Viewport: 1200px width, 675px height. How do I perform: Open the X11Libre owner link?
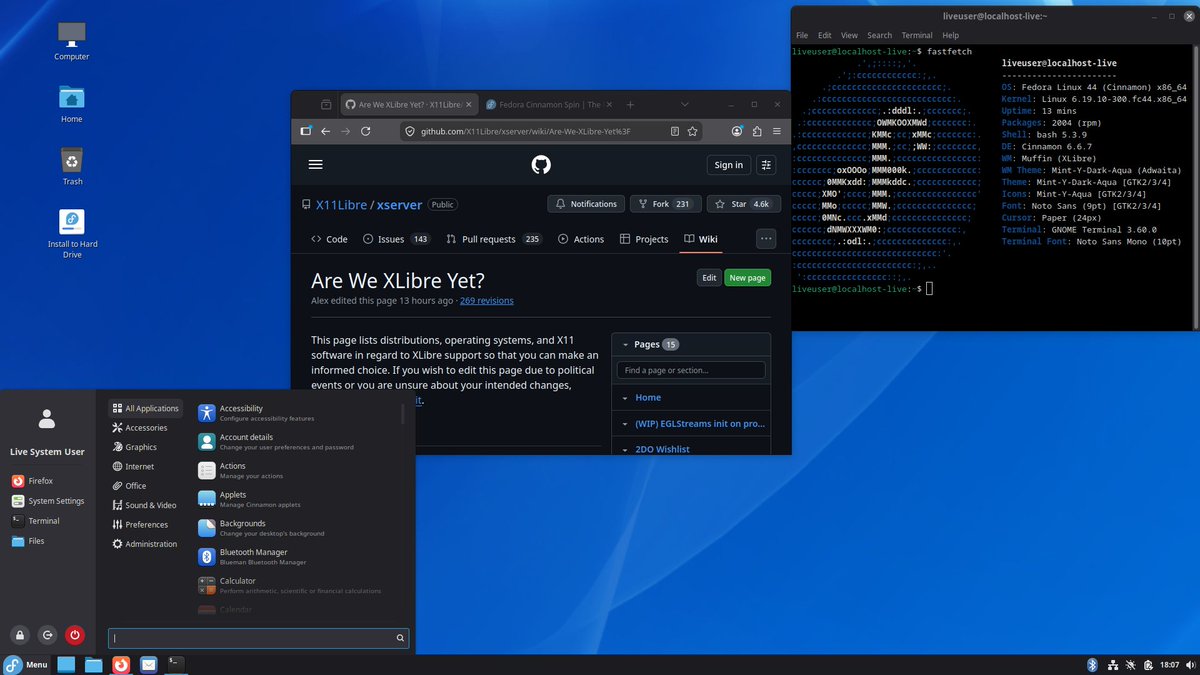[343, 204]
